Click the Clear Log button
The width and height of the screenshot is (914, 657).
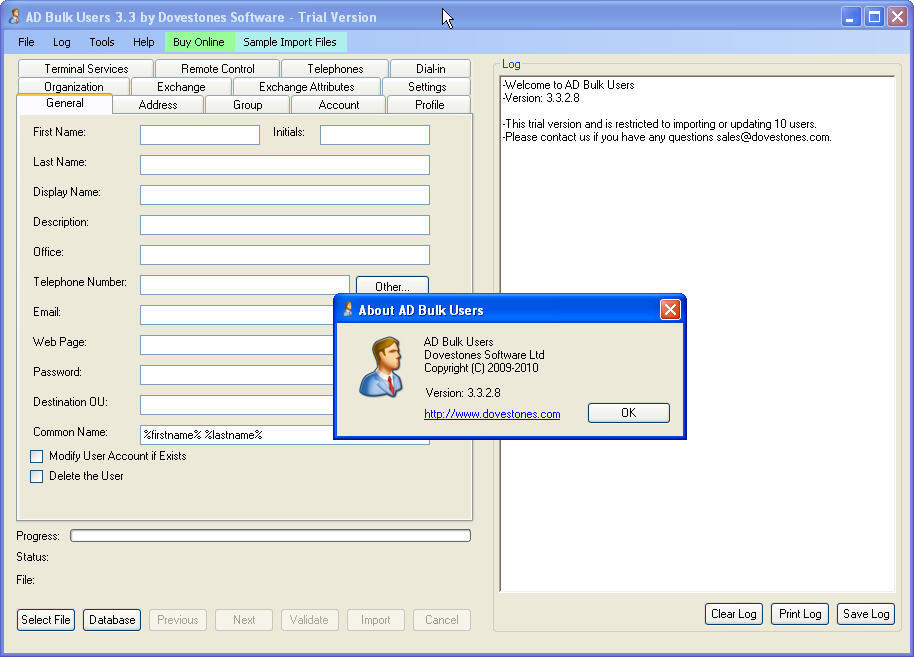734,614
